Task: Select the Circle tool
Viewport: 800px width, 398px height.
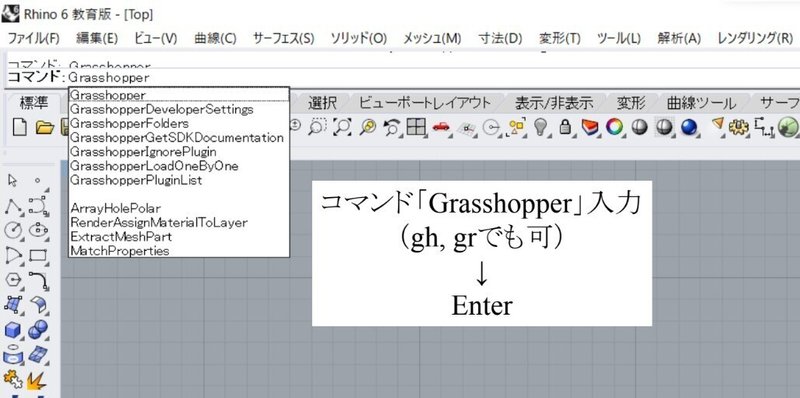Action: coord(13,230)
